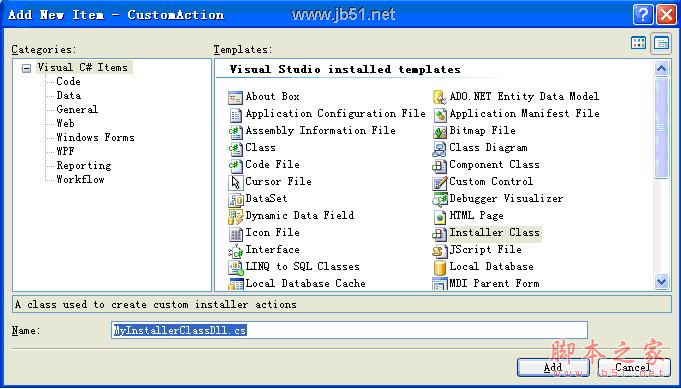
Task: Select the Visual C# Items category
Action: (83, 67)
